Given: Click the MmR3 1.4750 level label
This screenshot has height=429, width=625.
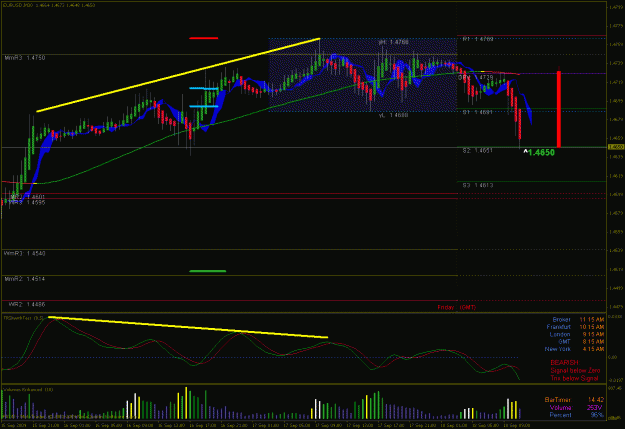Looking at the screenshot, I should tap(25, 58).
